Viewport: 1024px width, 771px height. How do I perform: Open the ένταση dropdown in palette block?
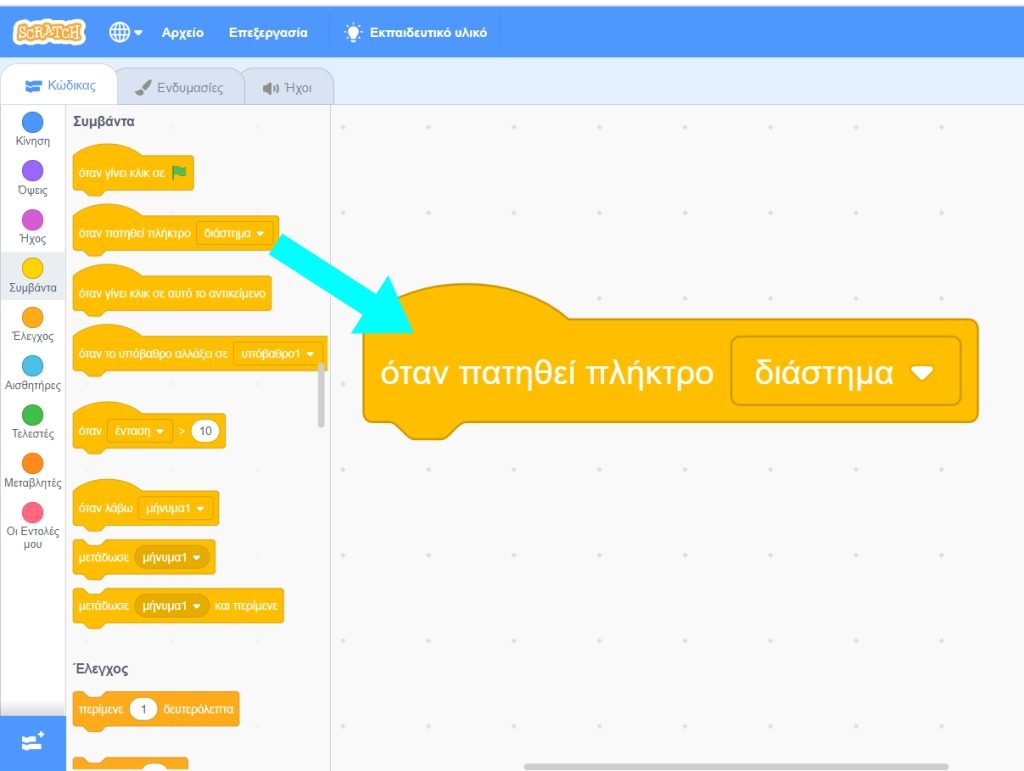tap(136, 431)
